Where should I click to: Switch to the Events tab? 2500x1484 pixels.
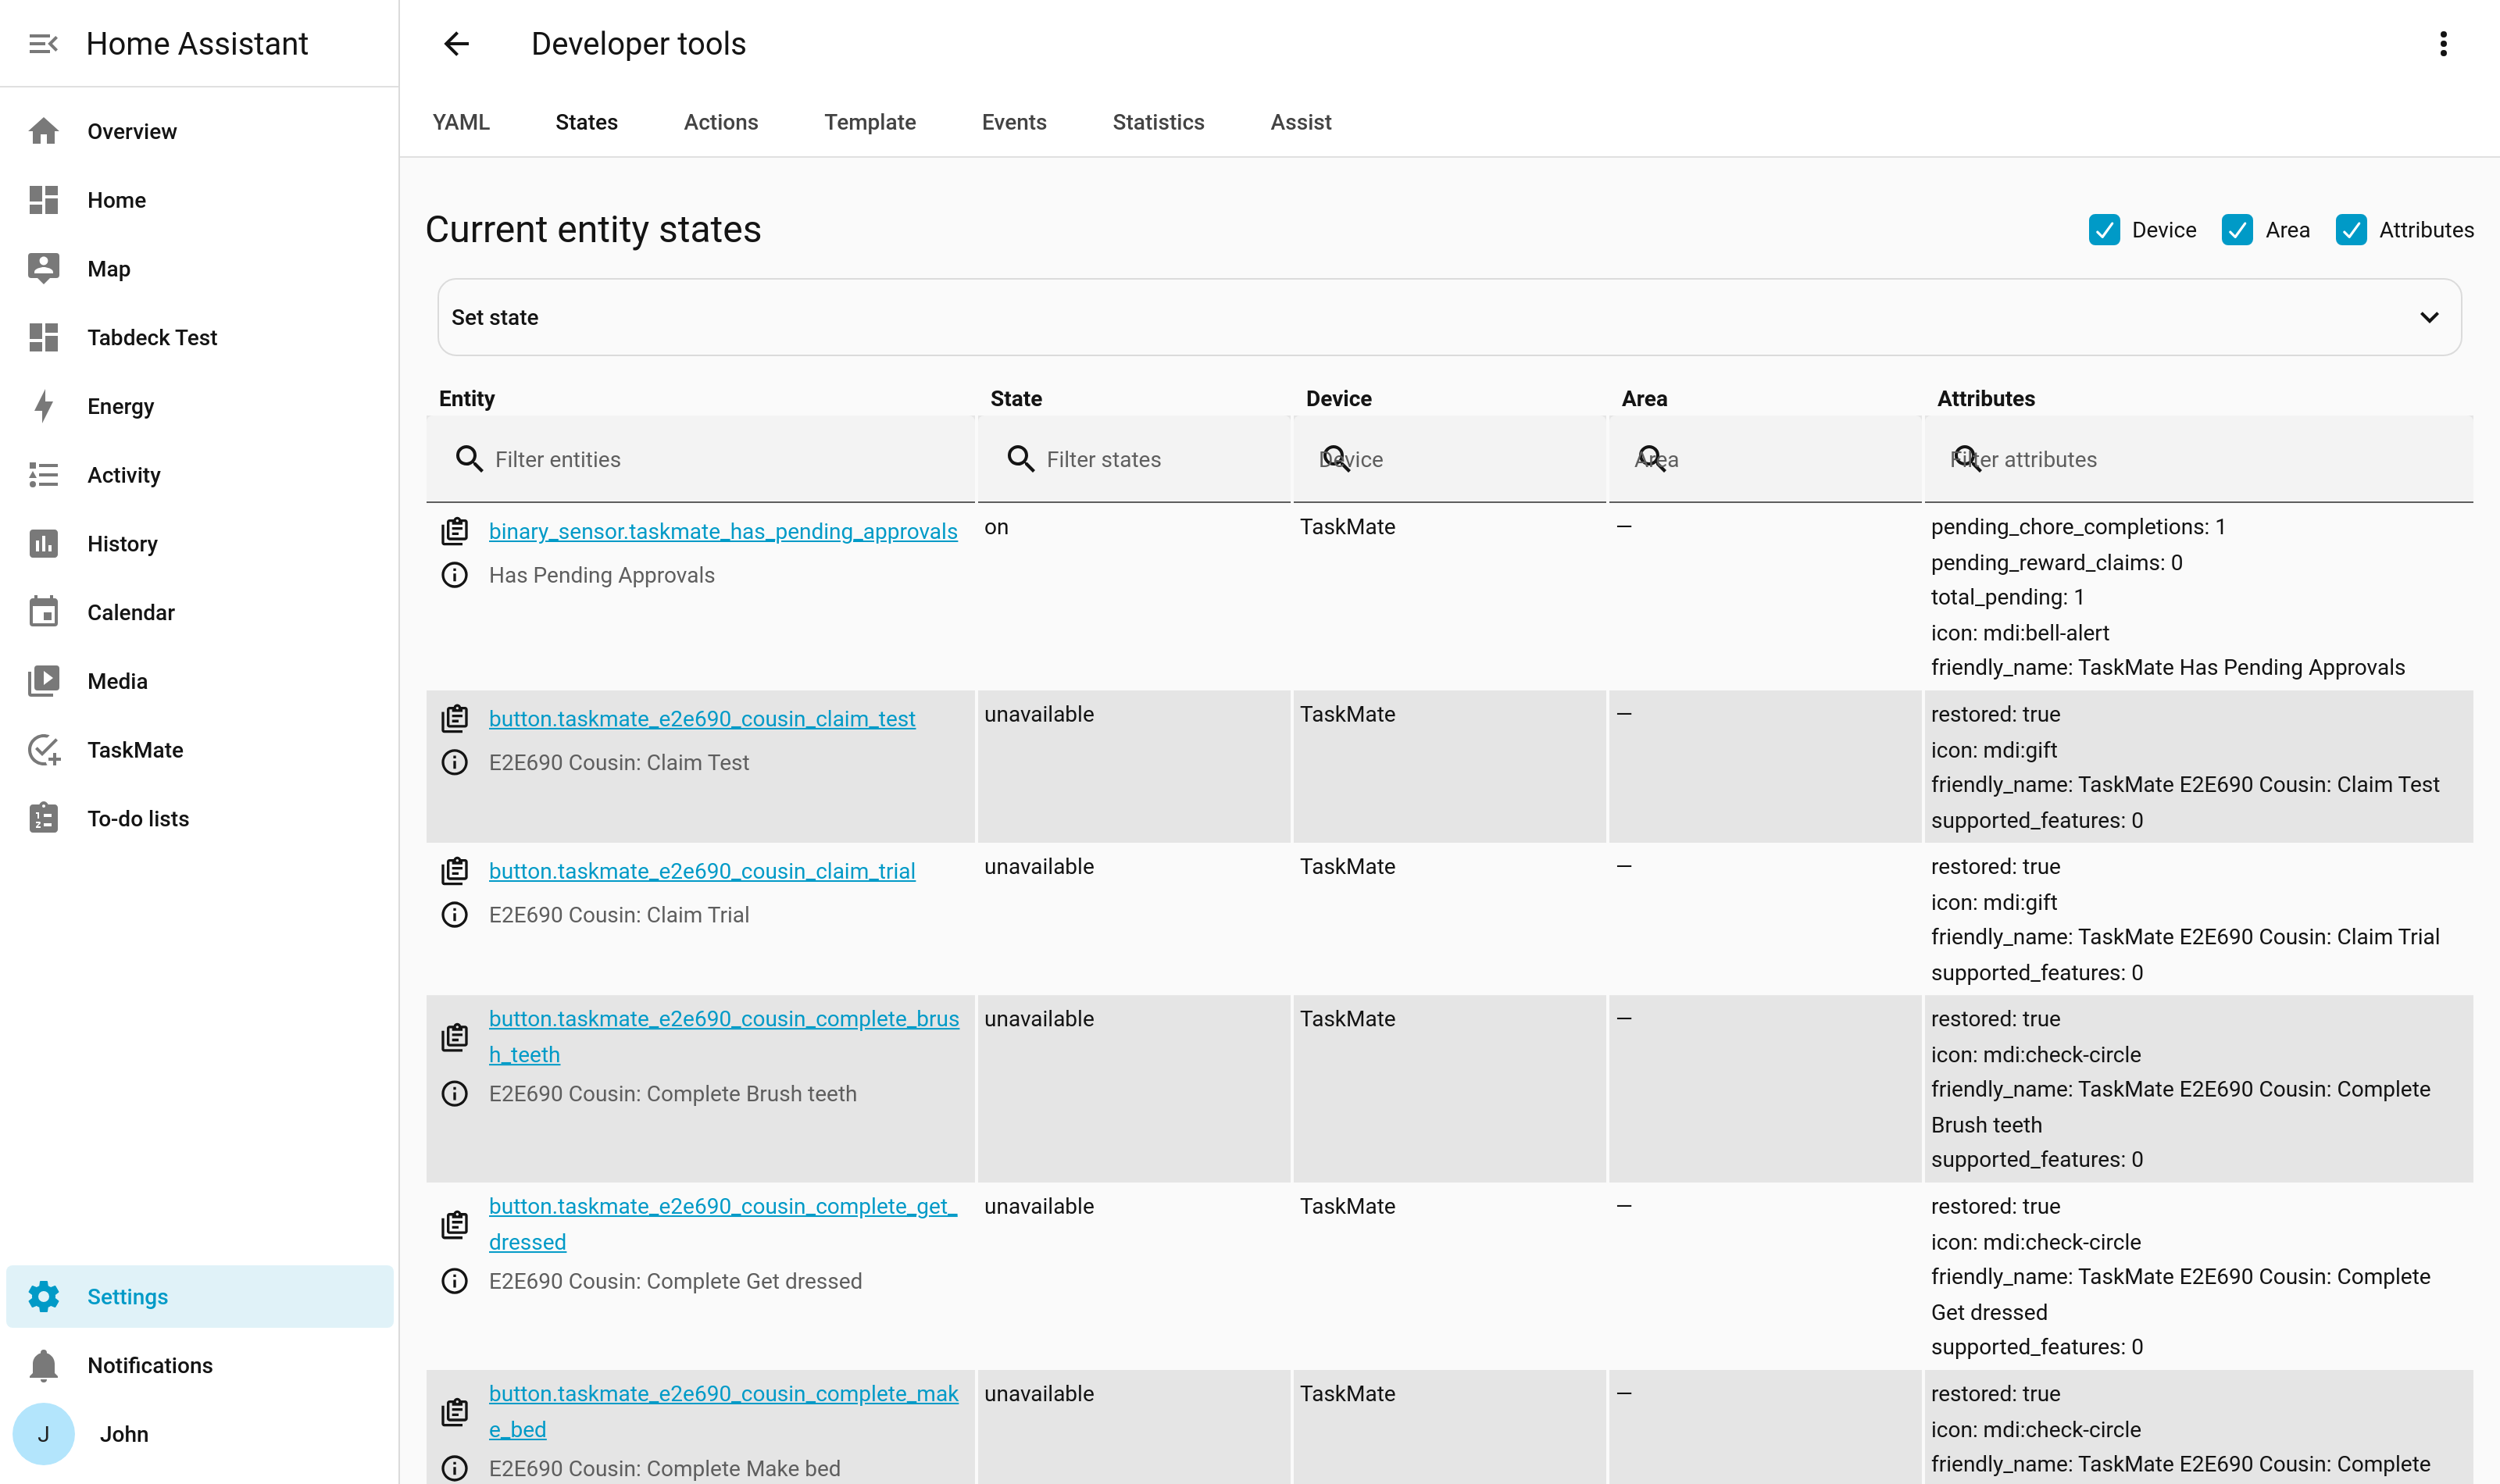click(1014, 122)
